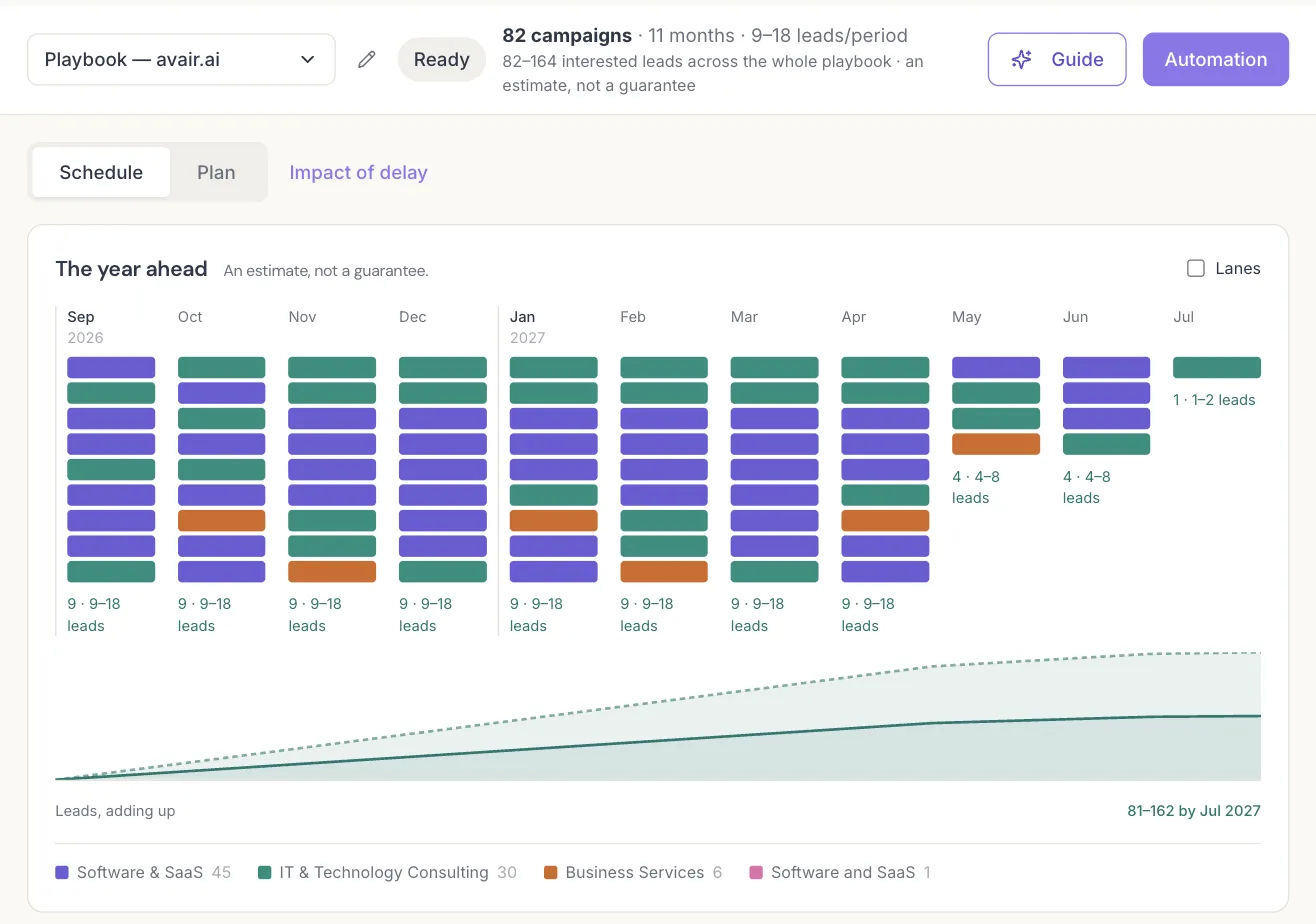1316x924 pixels.
Task: Click the "82 campaigns" heading text
Action: click(567, 36)
